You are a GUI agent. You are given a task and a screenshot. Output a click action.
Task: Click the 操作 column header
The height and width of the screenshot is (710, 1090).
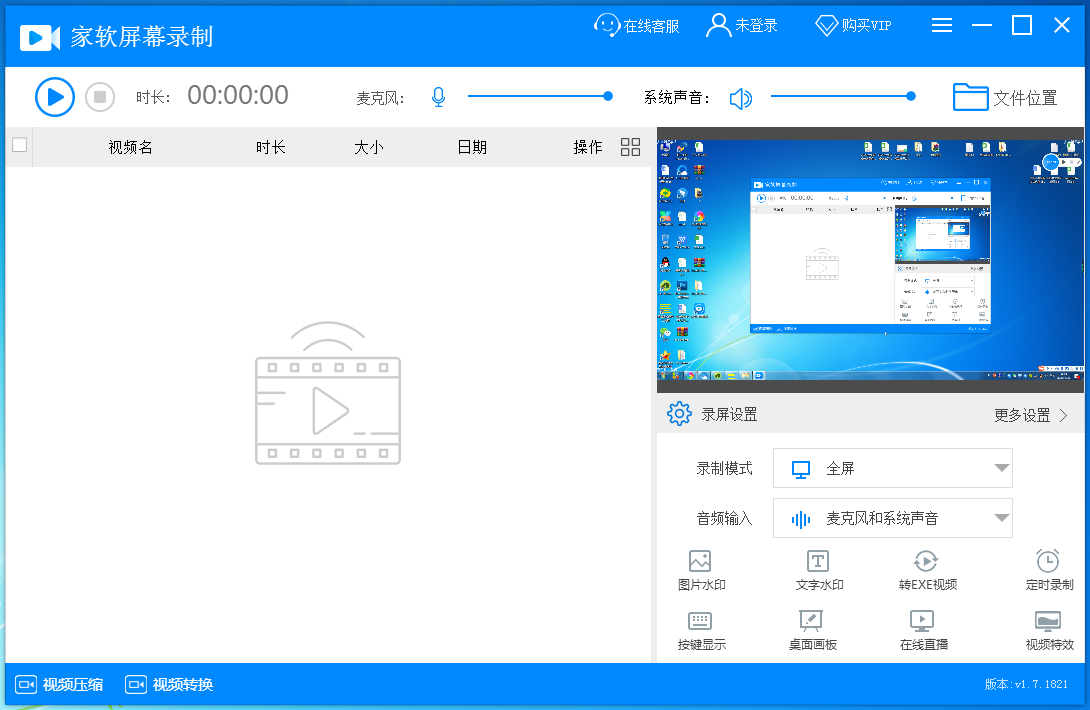(x=587, y=147)
